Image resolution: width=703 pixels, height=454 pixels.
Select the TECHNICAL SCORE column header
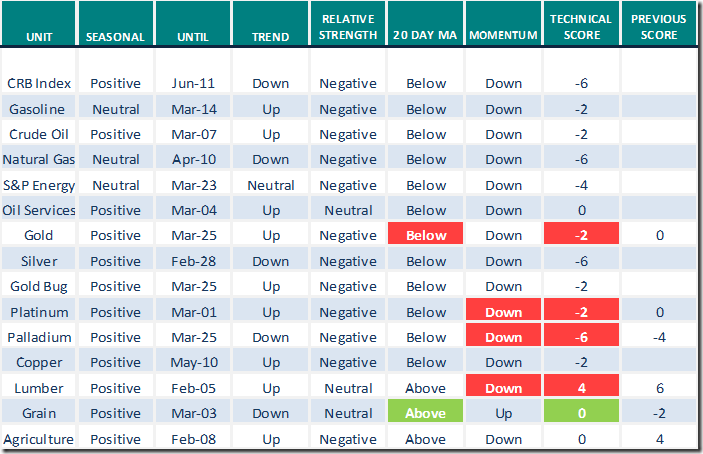pyautogui.click(x=582, y=28)
